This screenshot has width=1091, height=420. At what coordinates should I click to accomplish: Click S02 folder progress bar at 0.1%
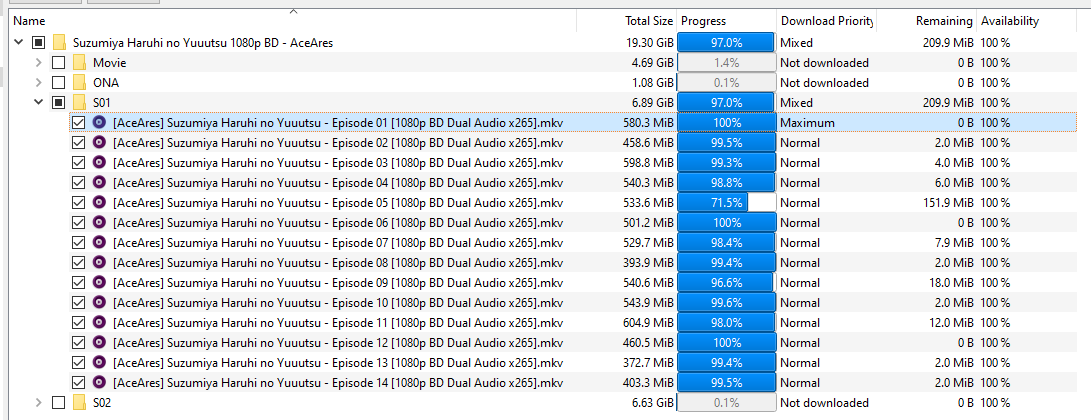coord(726,403)
